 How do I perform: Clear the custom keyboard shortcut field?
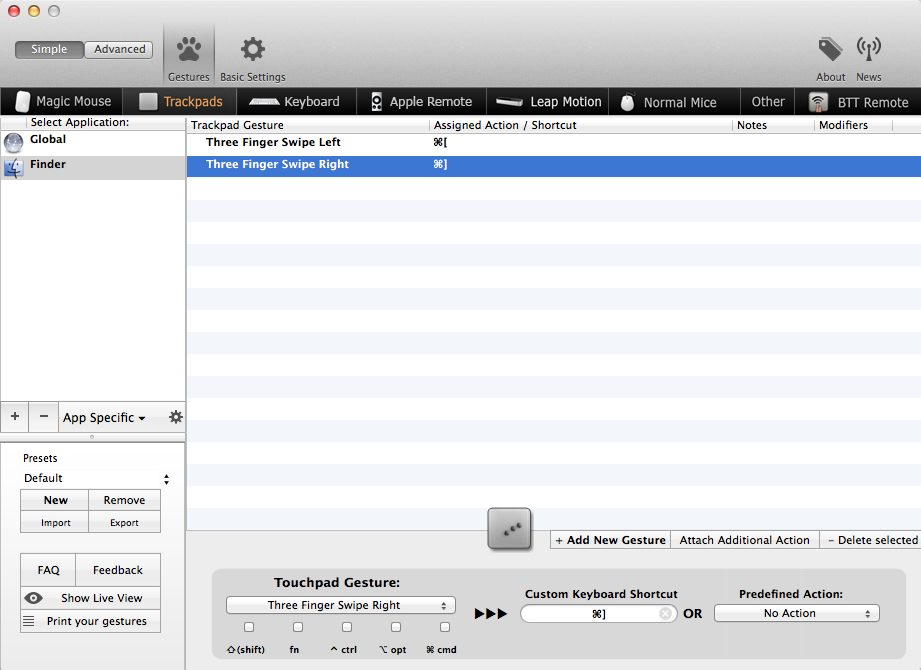(665, 614)
